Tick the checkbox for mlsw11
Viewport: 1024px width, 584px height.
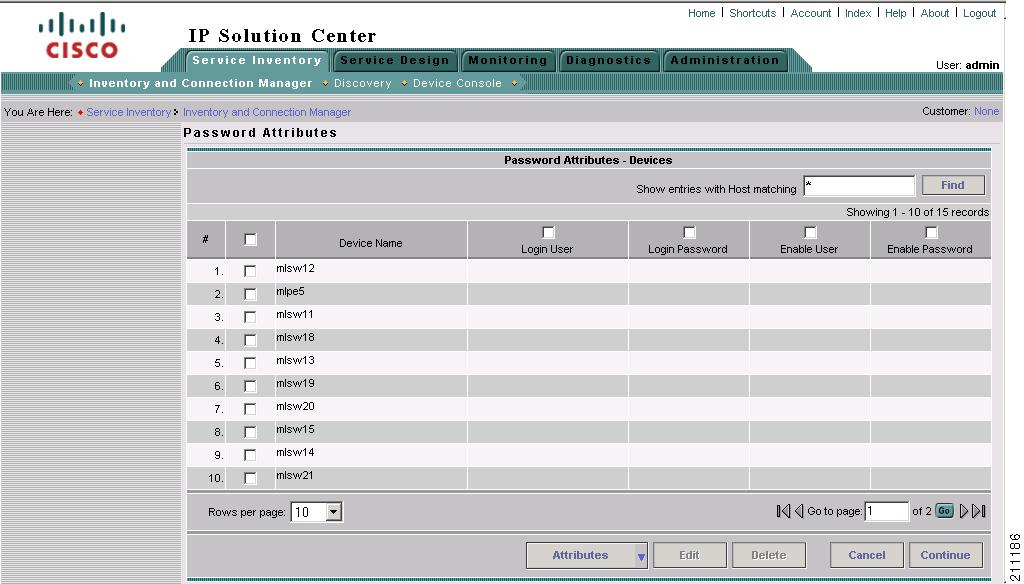tap(250, 317)
